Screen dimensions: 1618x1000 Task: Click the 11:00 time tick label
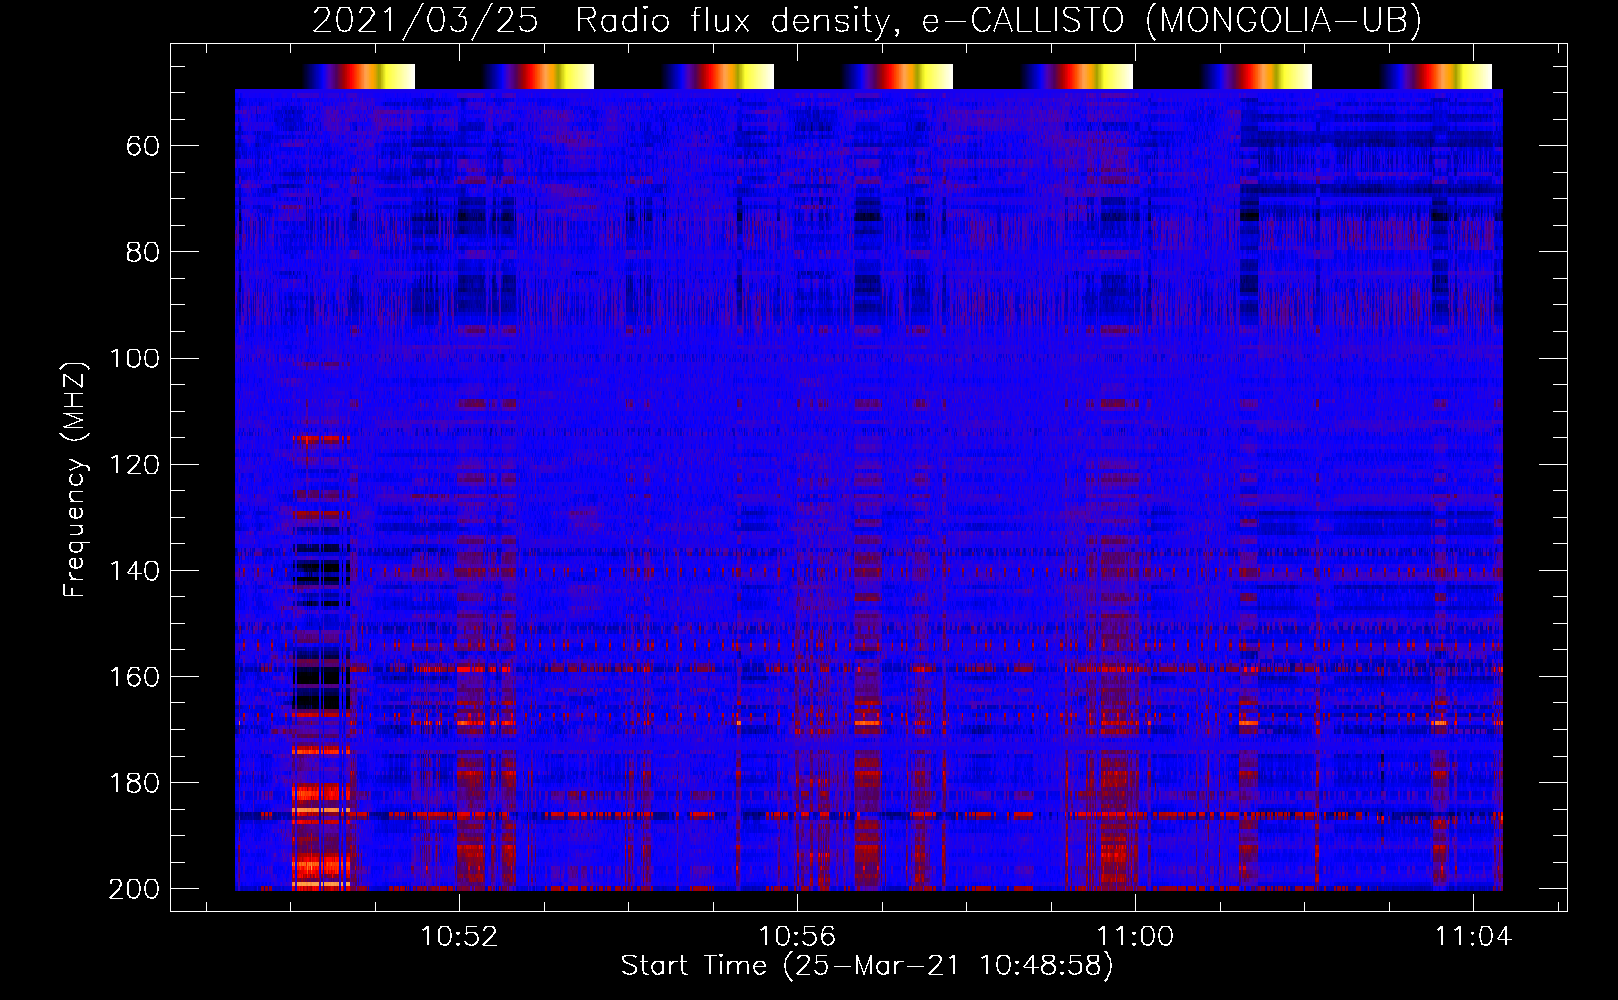1135,937
